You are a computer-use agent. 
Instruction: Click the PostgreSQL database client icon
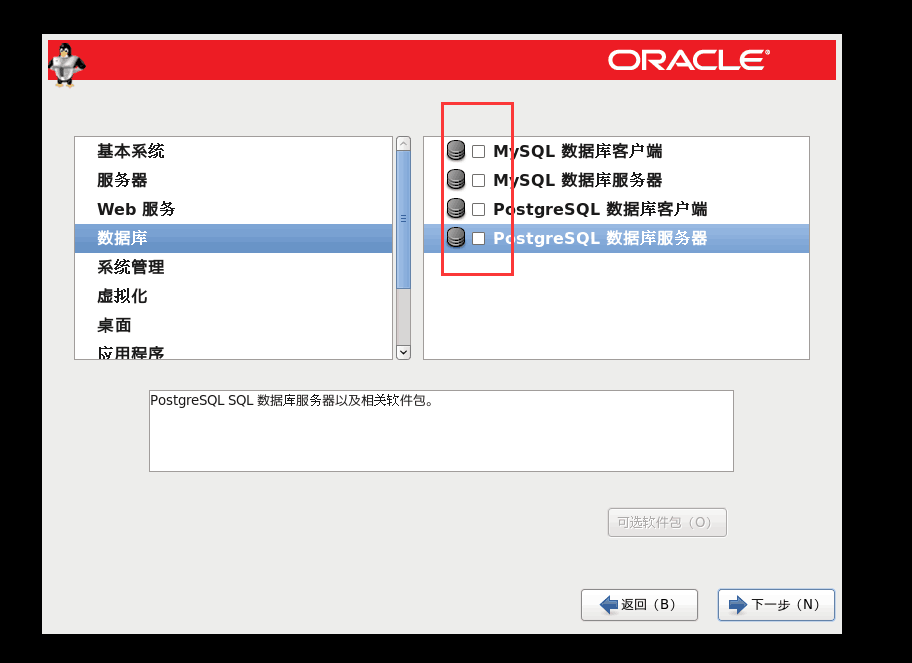click(x=456, y=209)
